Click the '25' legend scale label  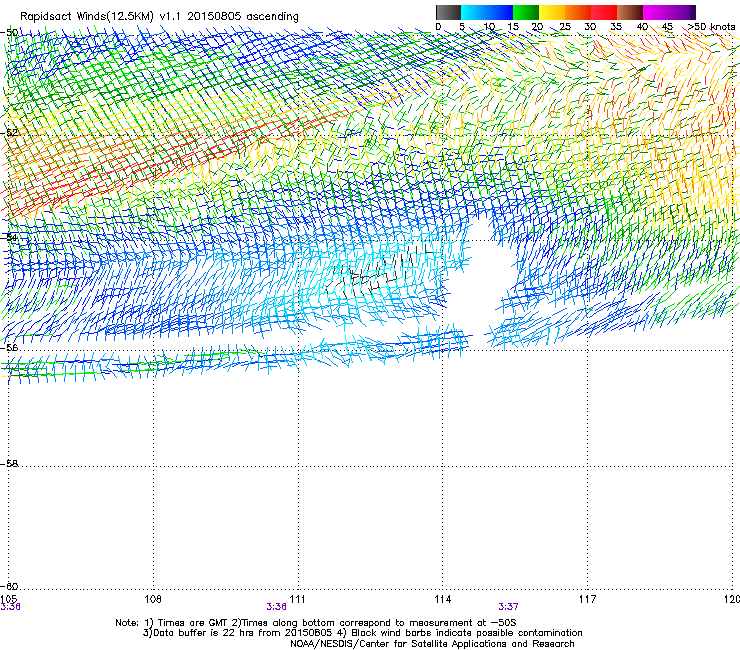point(565,27)
